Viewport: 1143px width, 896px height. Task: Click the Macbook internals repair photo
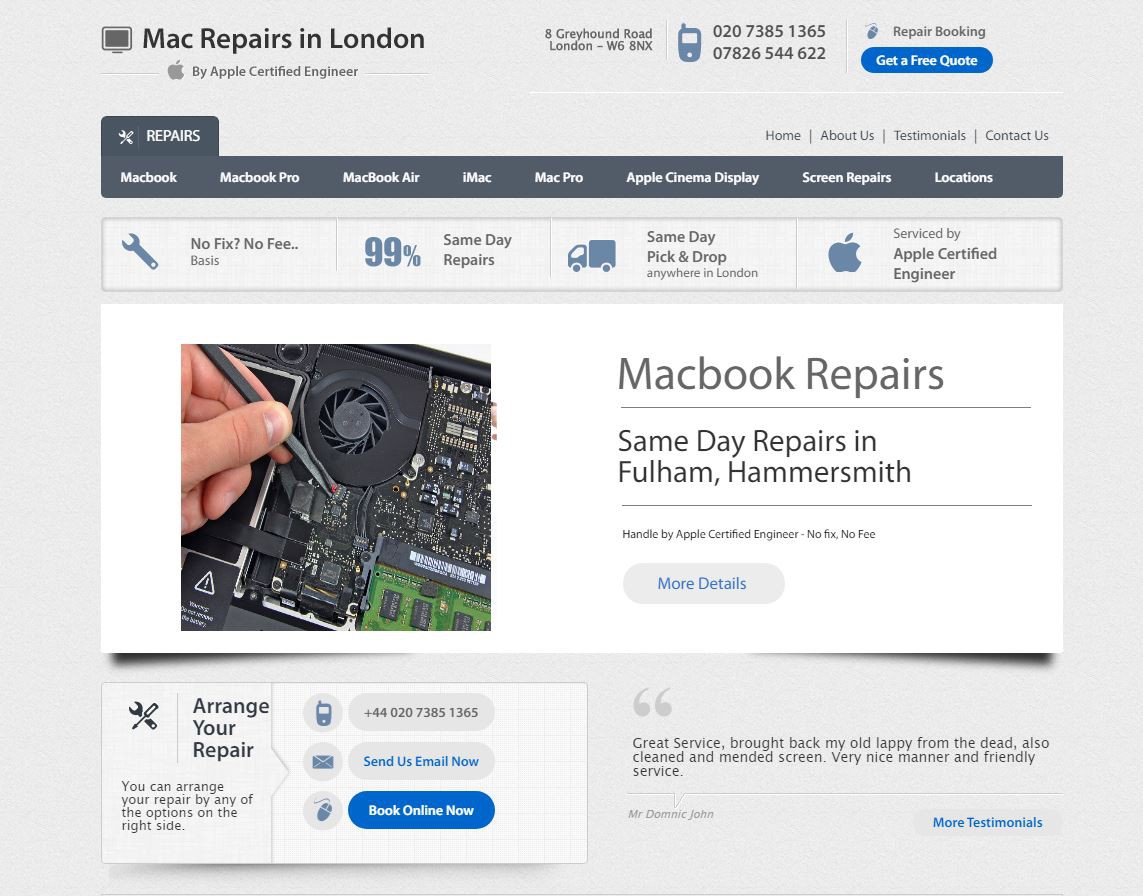[336, 487]
